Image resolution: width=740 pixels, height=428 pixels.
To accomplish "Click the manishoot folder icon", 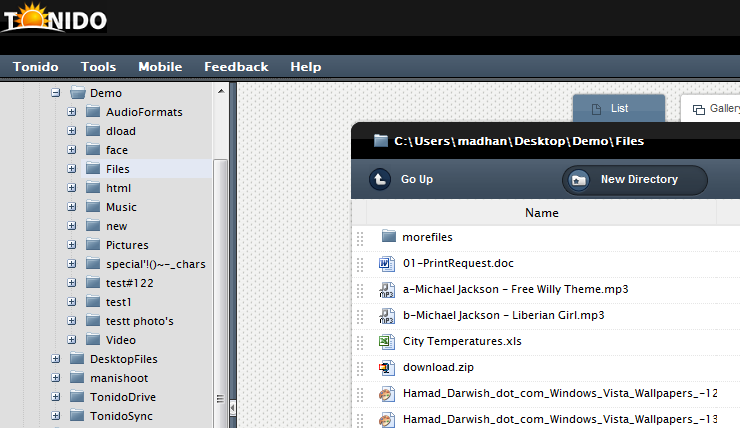I will click(x=77, y=378).
